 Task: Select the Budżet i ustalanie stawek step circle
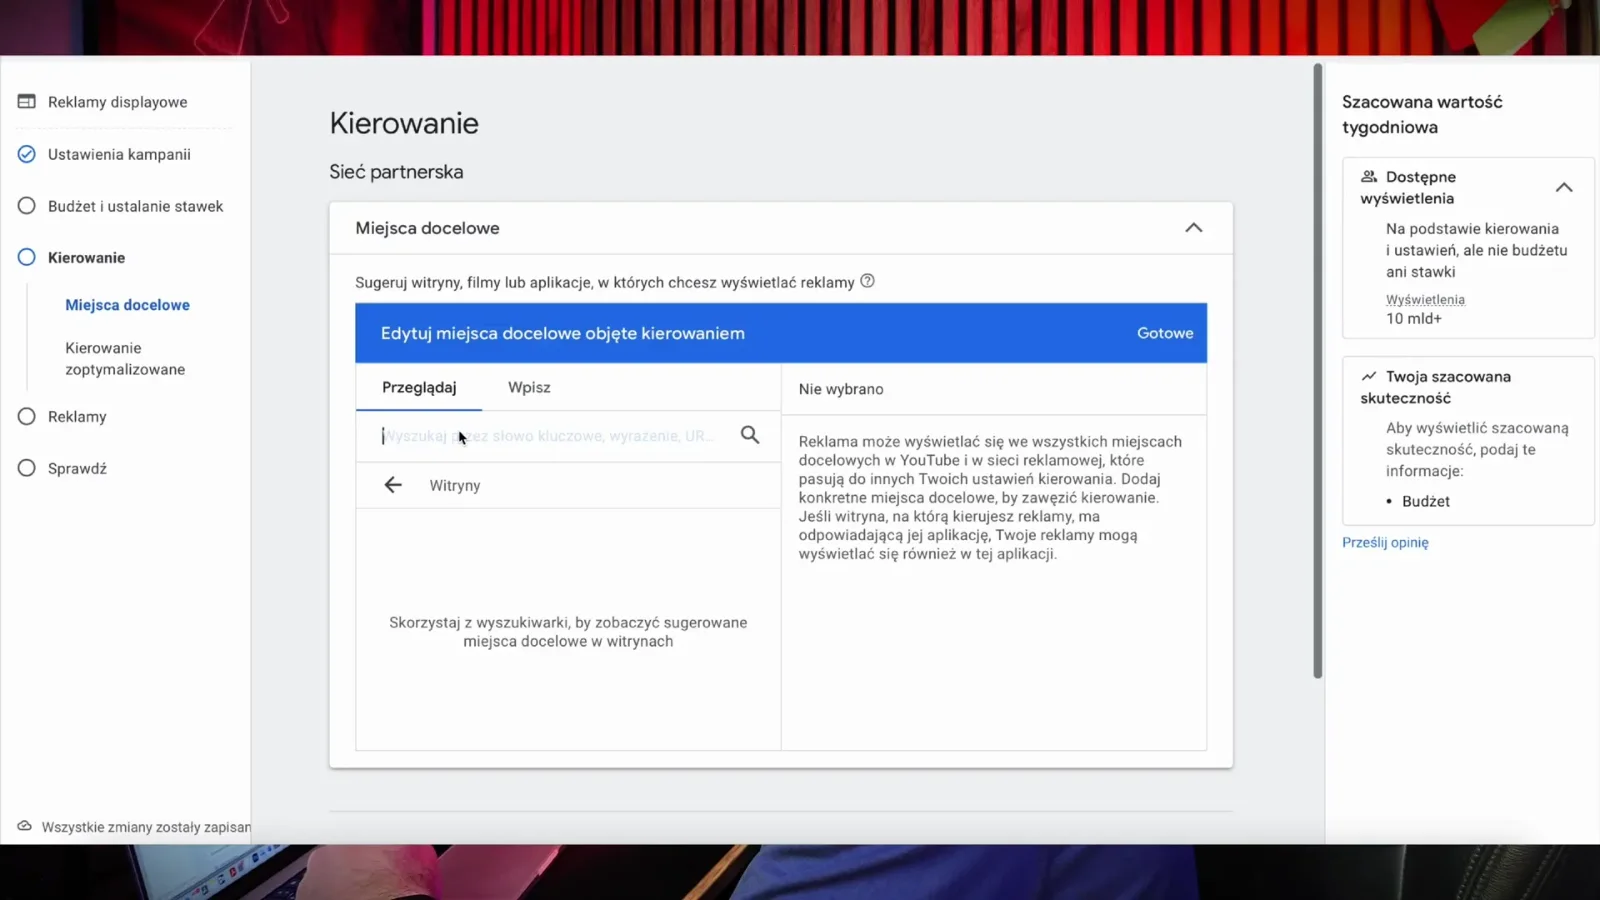[x=27, y=206]
